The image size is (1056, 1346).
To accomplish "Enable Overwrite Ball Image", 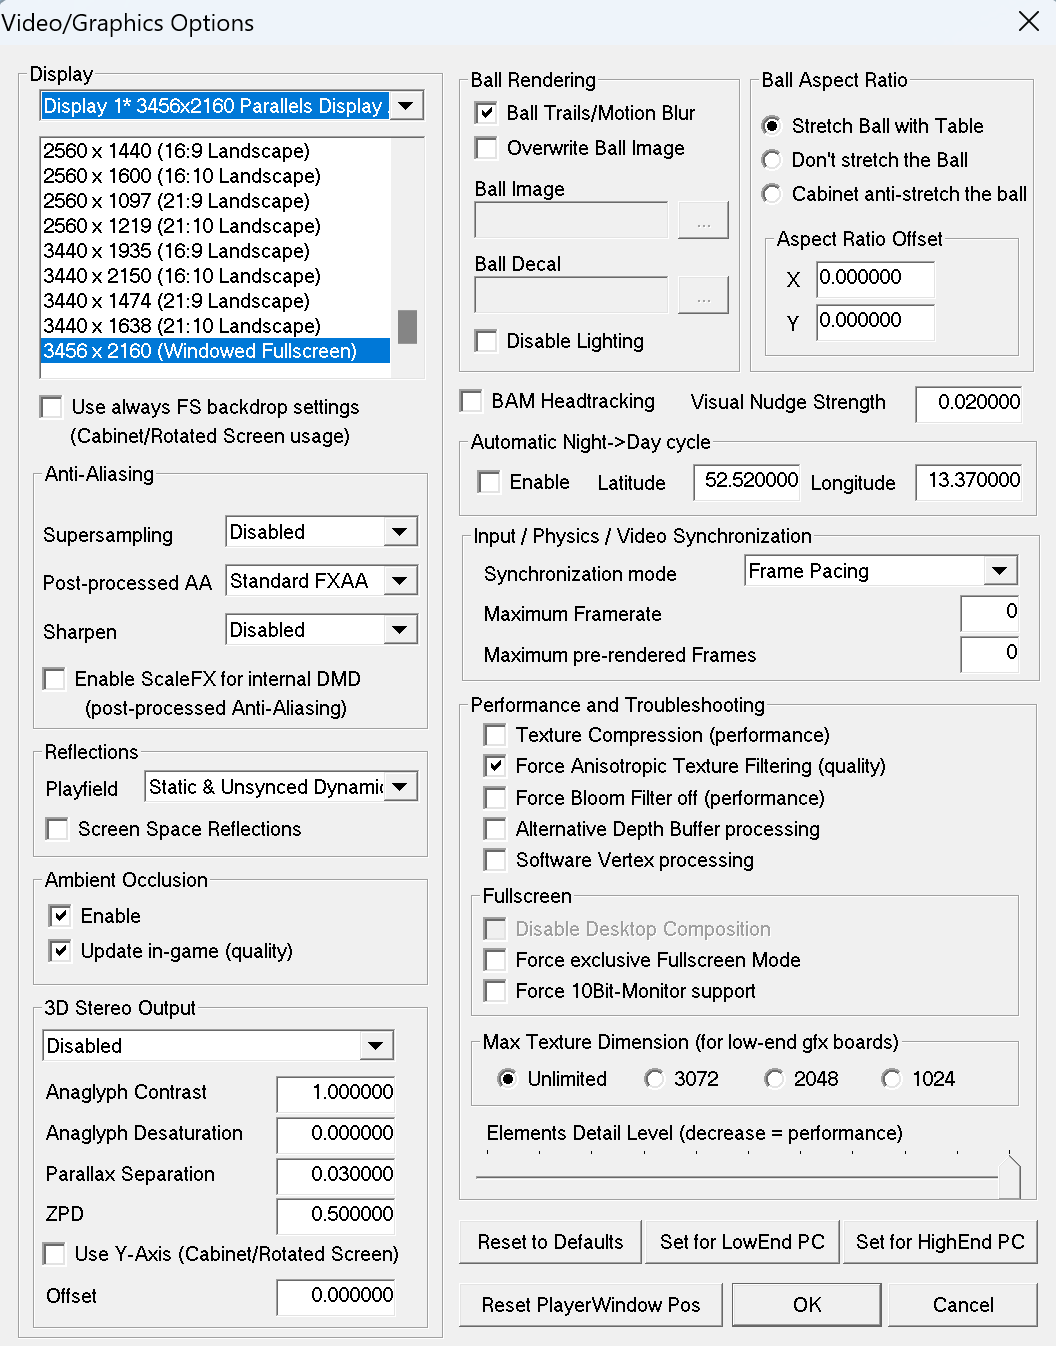I will [486, 148].
